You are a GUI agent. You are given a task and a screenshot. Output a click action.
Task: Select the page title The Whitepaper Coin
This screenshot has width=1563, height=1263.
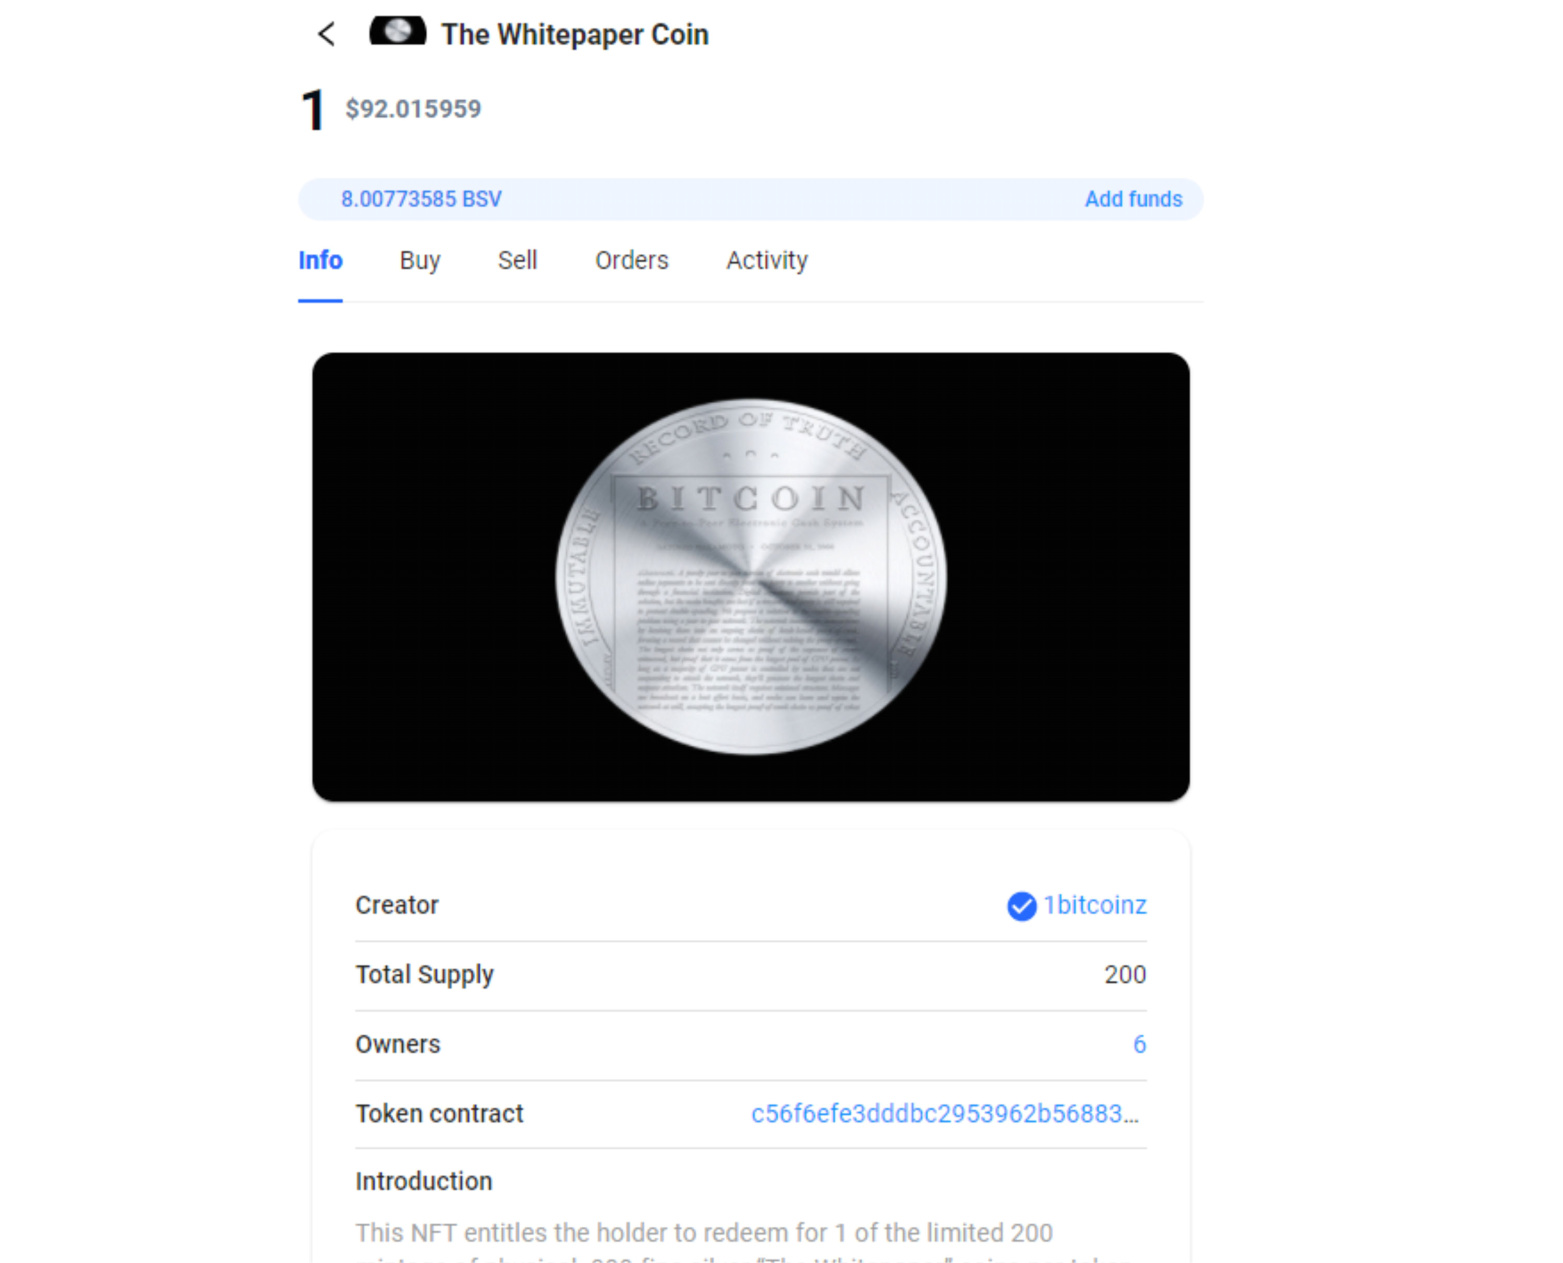[575, 35]
